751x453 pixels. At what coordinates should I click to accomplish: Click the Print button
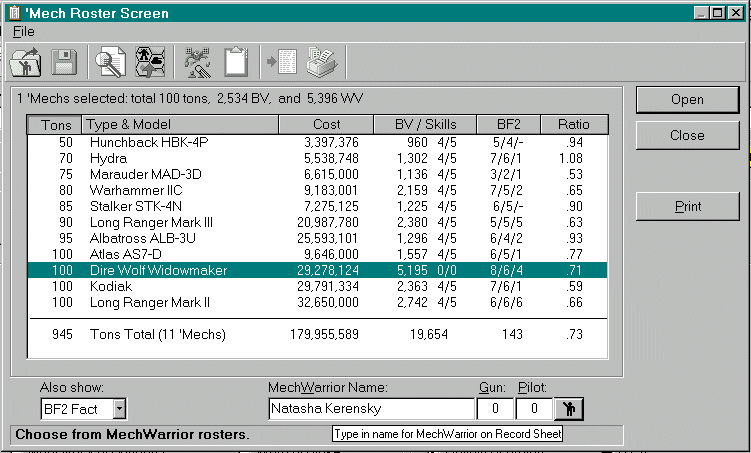pyautogui.click(x=687, y=206)
